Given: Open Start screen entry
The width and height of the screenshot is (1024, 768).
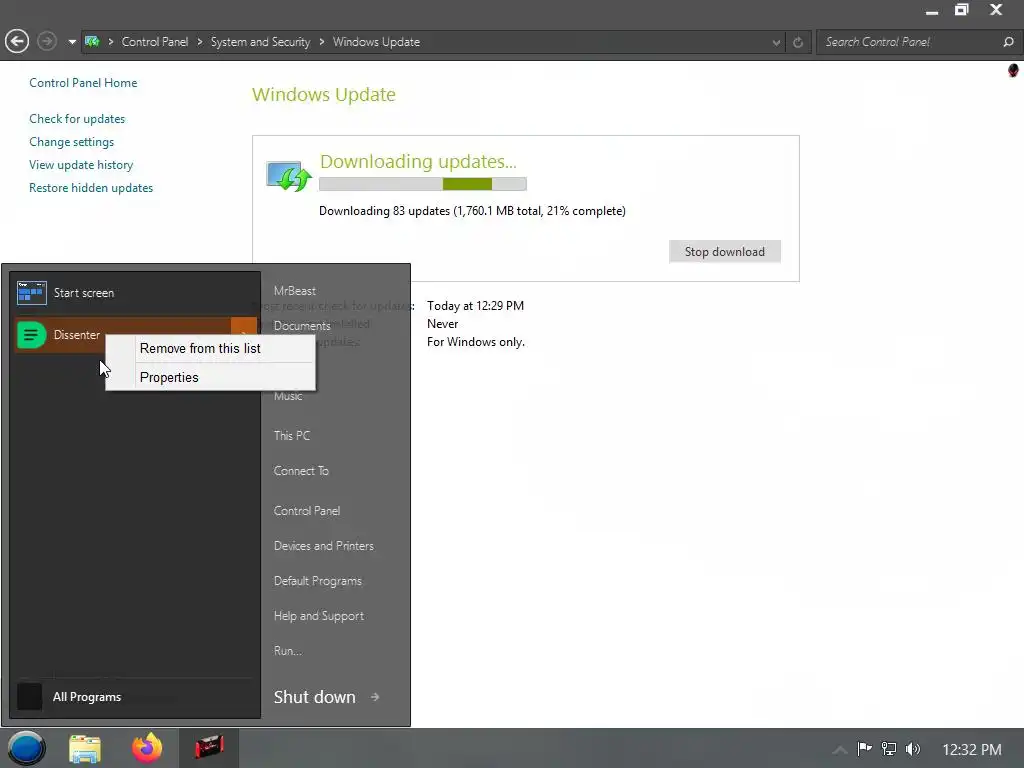Looking at the screenshot, I should [x=136, y=293].
